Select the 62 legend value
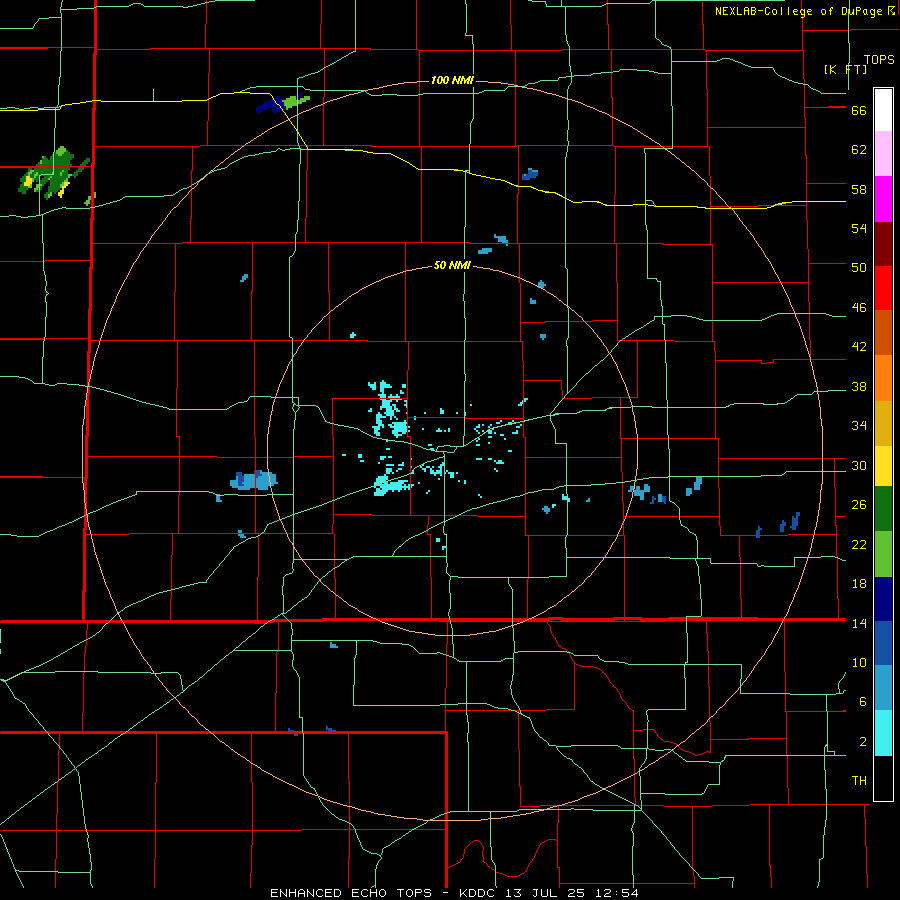Viewport: 900px width, 900px height. coord(859,150)
